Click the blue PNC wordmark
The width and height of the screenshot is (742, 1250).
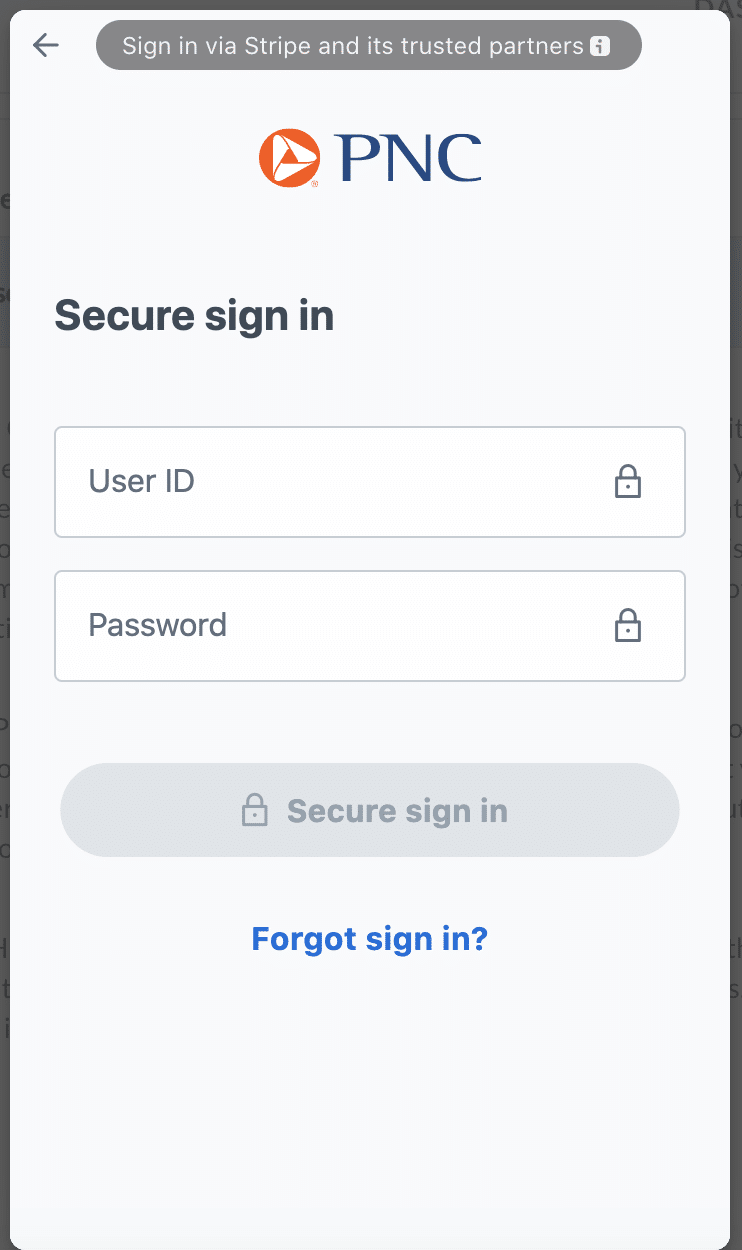pos(410,159)
